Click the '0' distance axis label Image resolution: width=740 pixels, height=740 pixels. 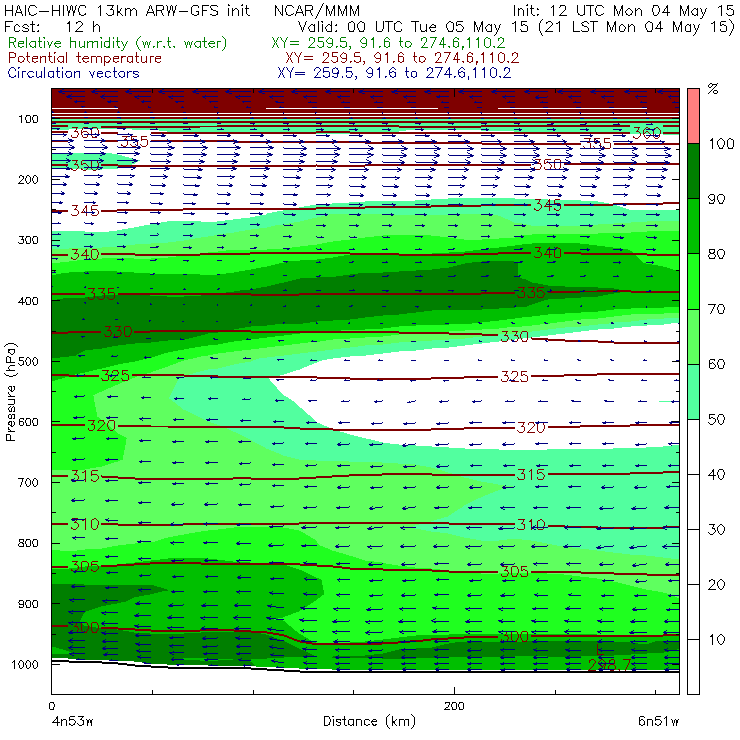click(51, 706)
